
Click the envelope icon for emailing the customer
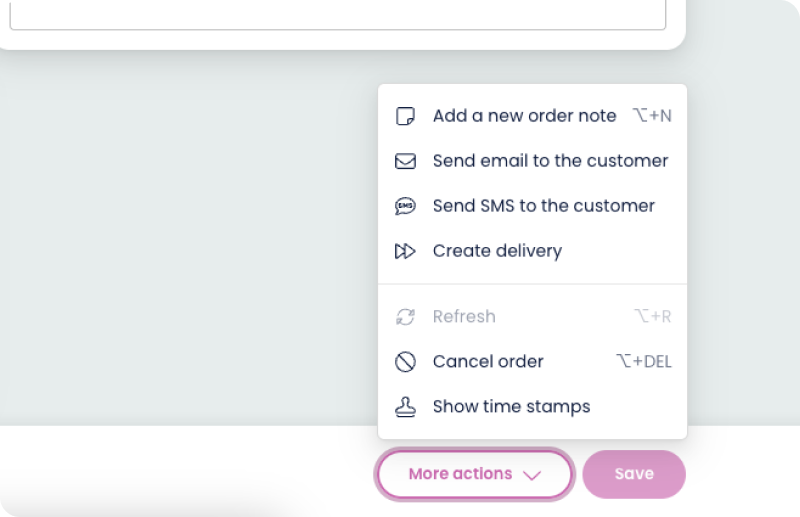[x=405, y=161]
